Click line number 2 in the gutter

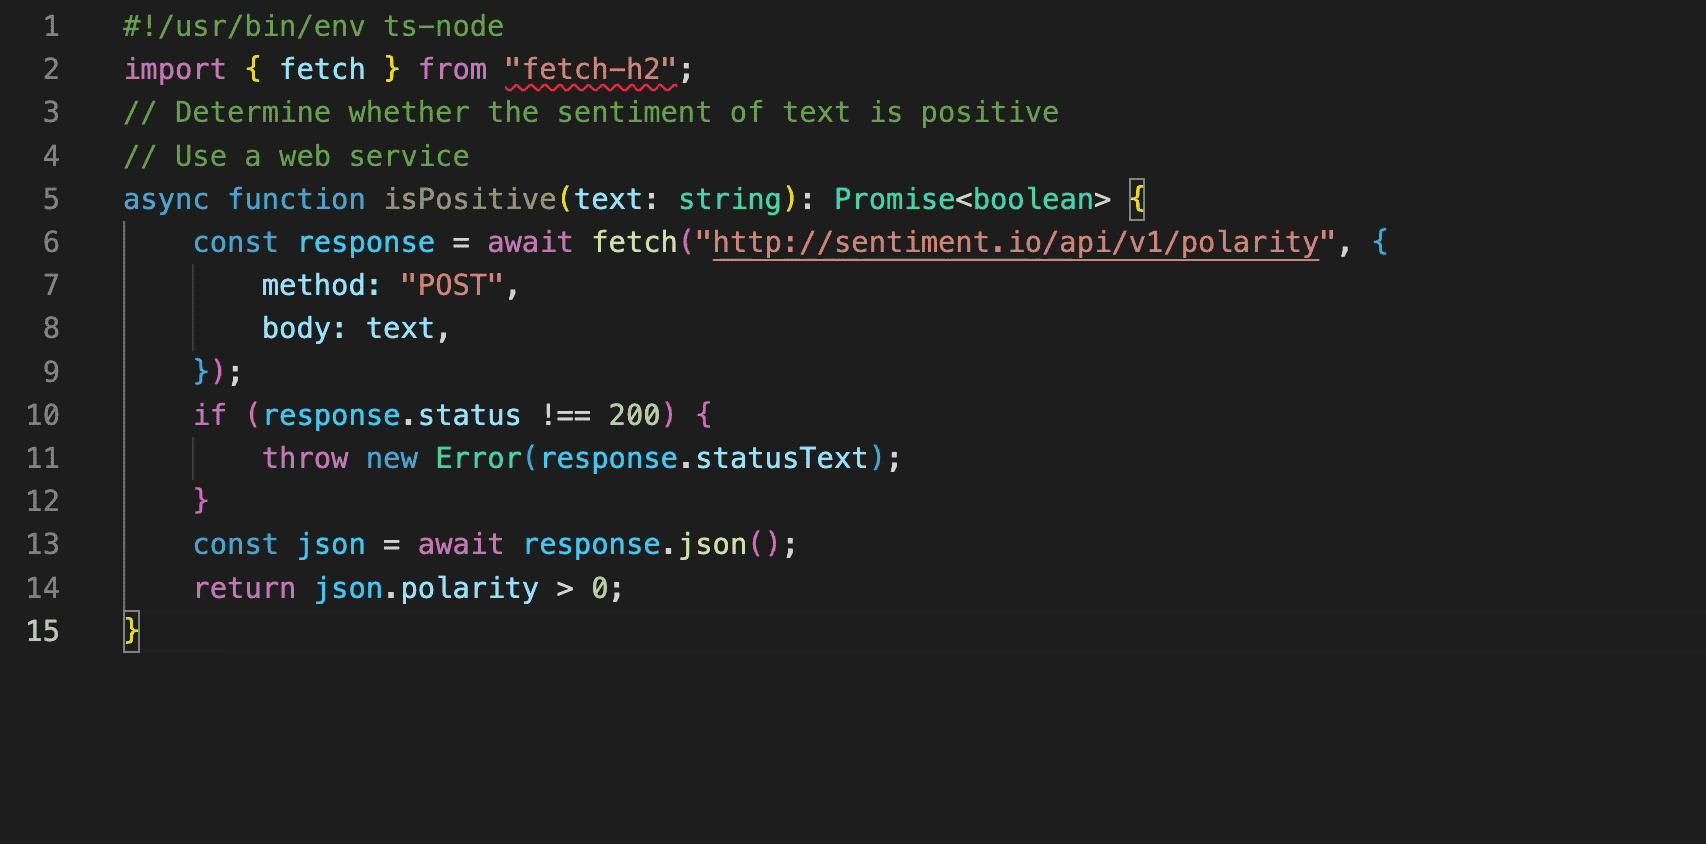tap(51, 69)
